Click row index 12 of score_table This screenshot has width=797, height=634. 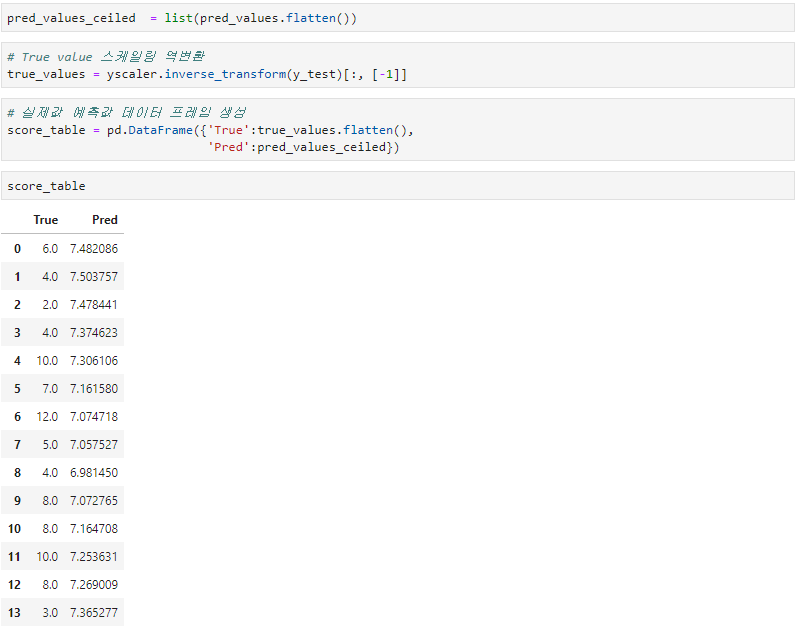coord(14,584)
